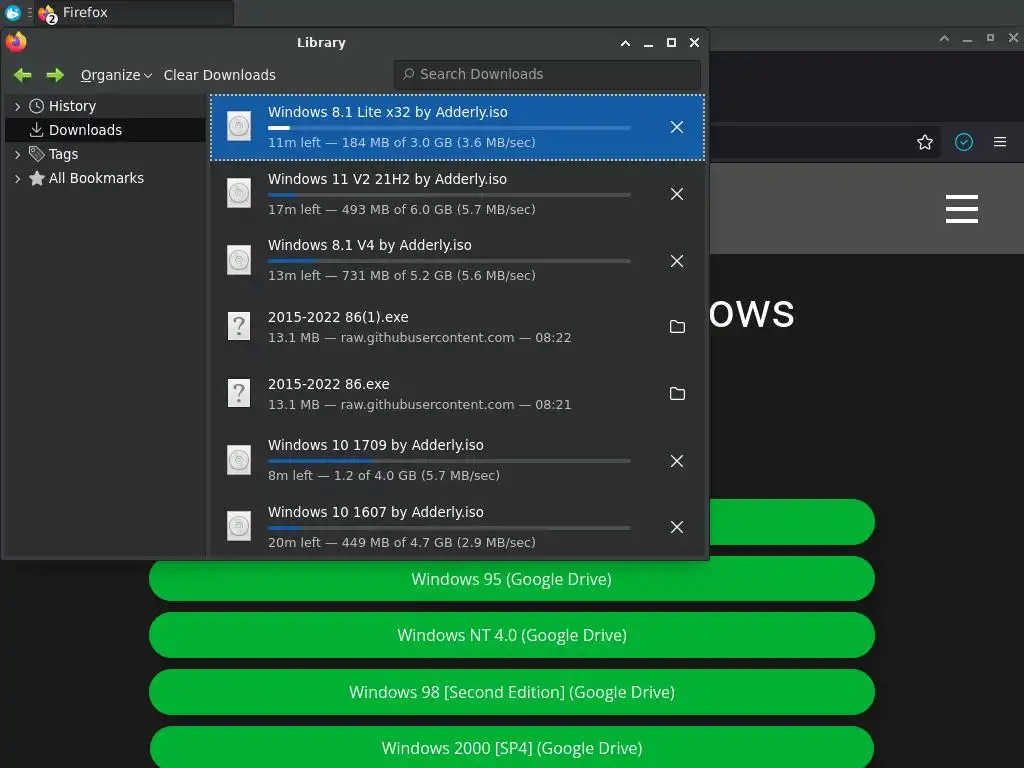Cancel Windows 8.1 Lite x32 download
This screenshot has width=1024, height=768.
(677, 127)
